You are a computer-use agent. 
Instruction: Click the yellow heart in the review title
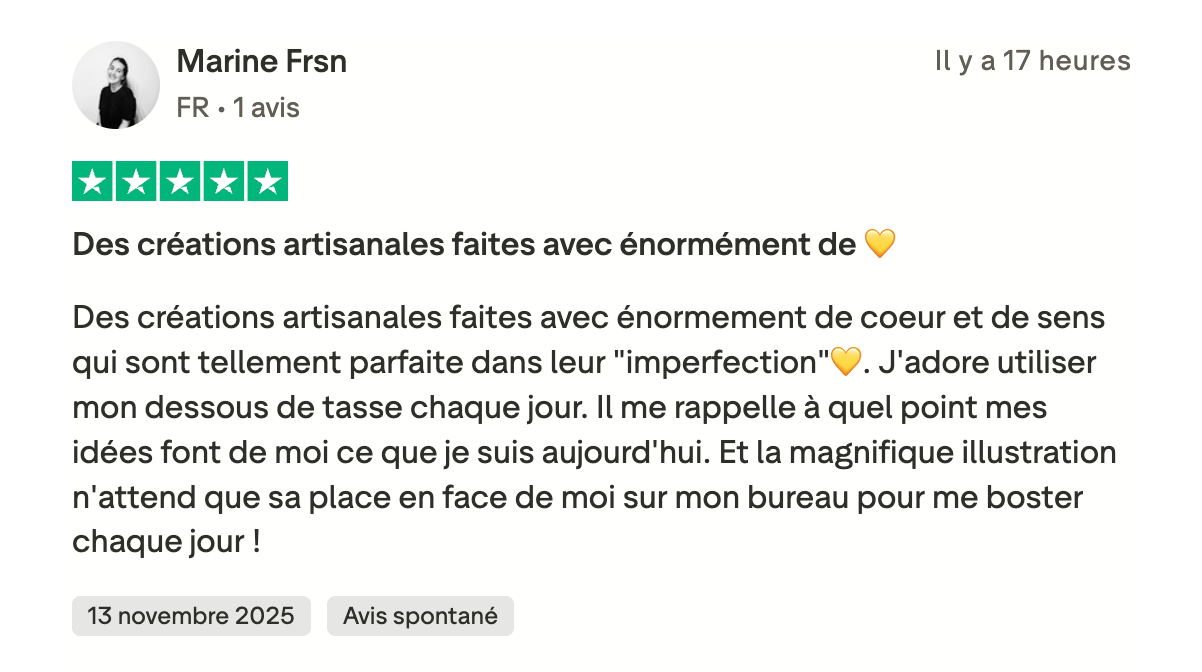879,244
